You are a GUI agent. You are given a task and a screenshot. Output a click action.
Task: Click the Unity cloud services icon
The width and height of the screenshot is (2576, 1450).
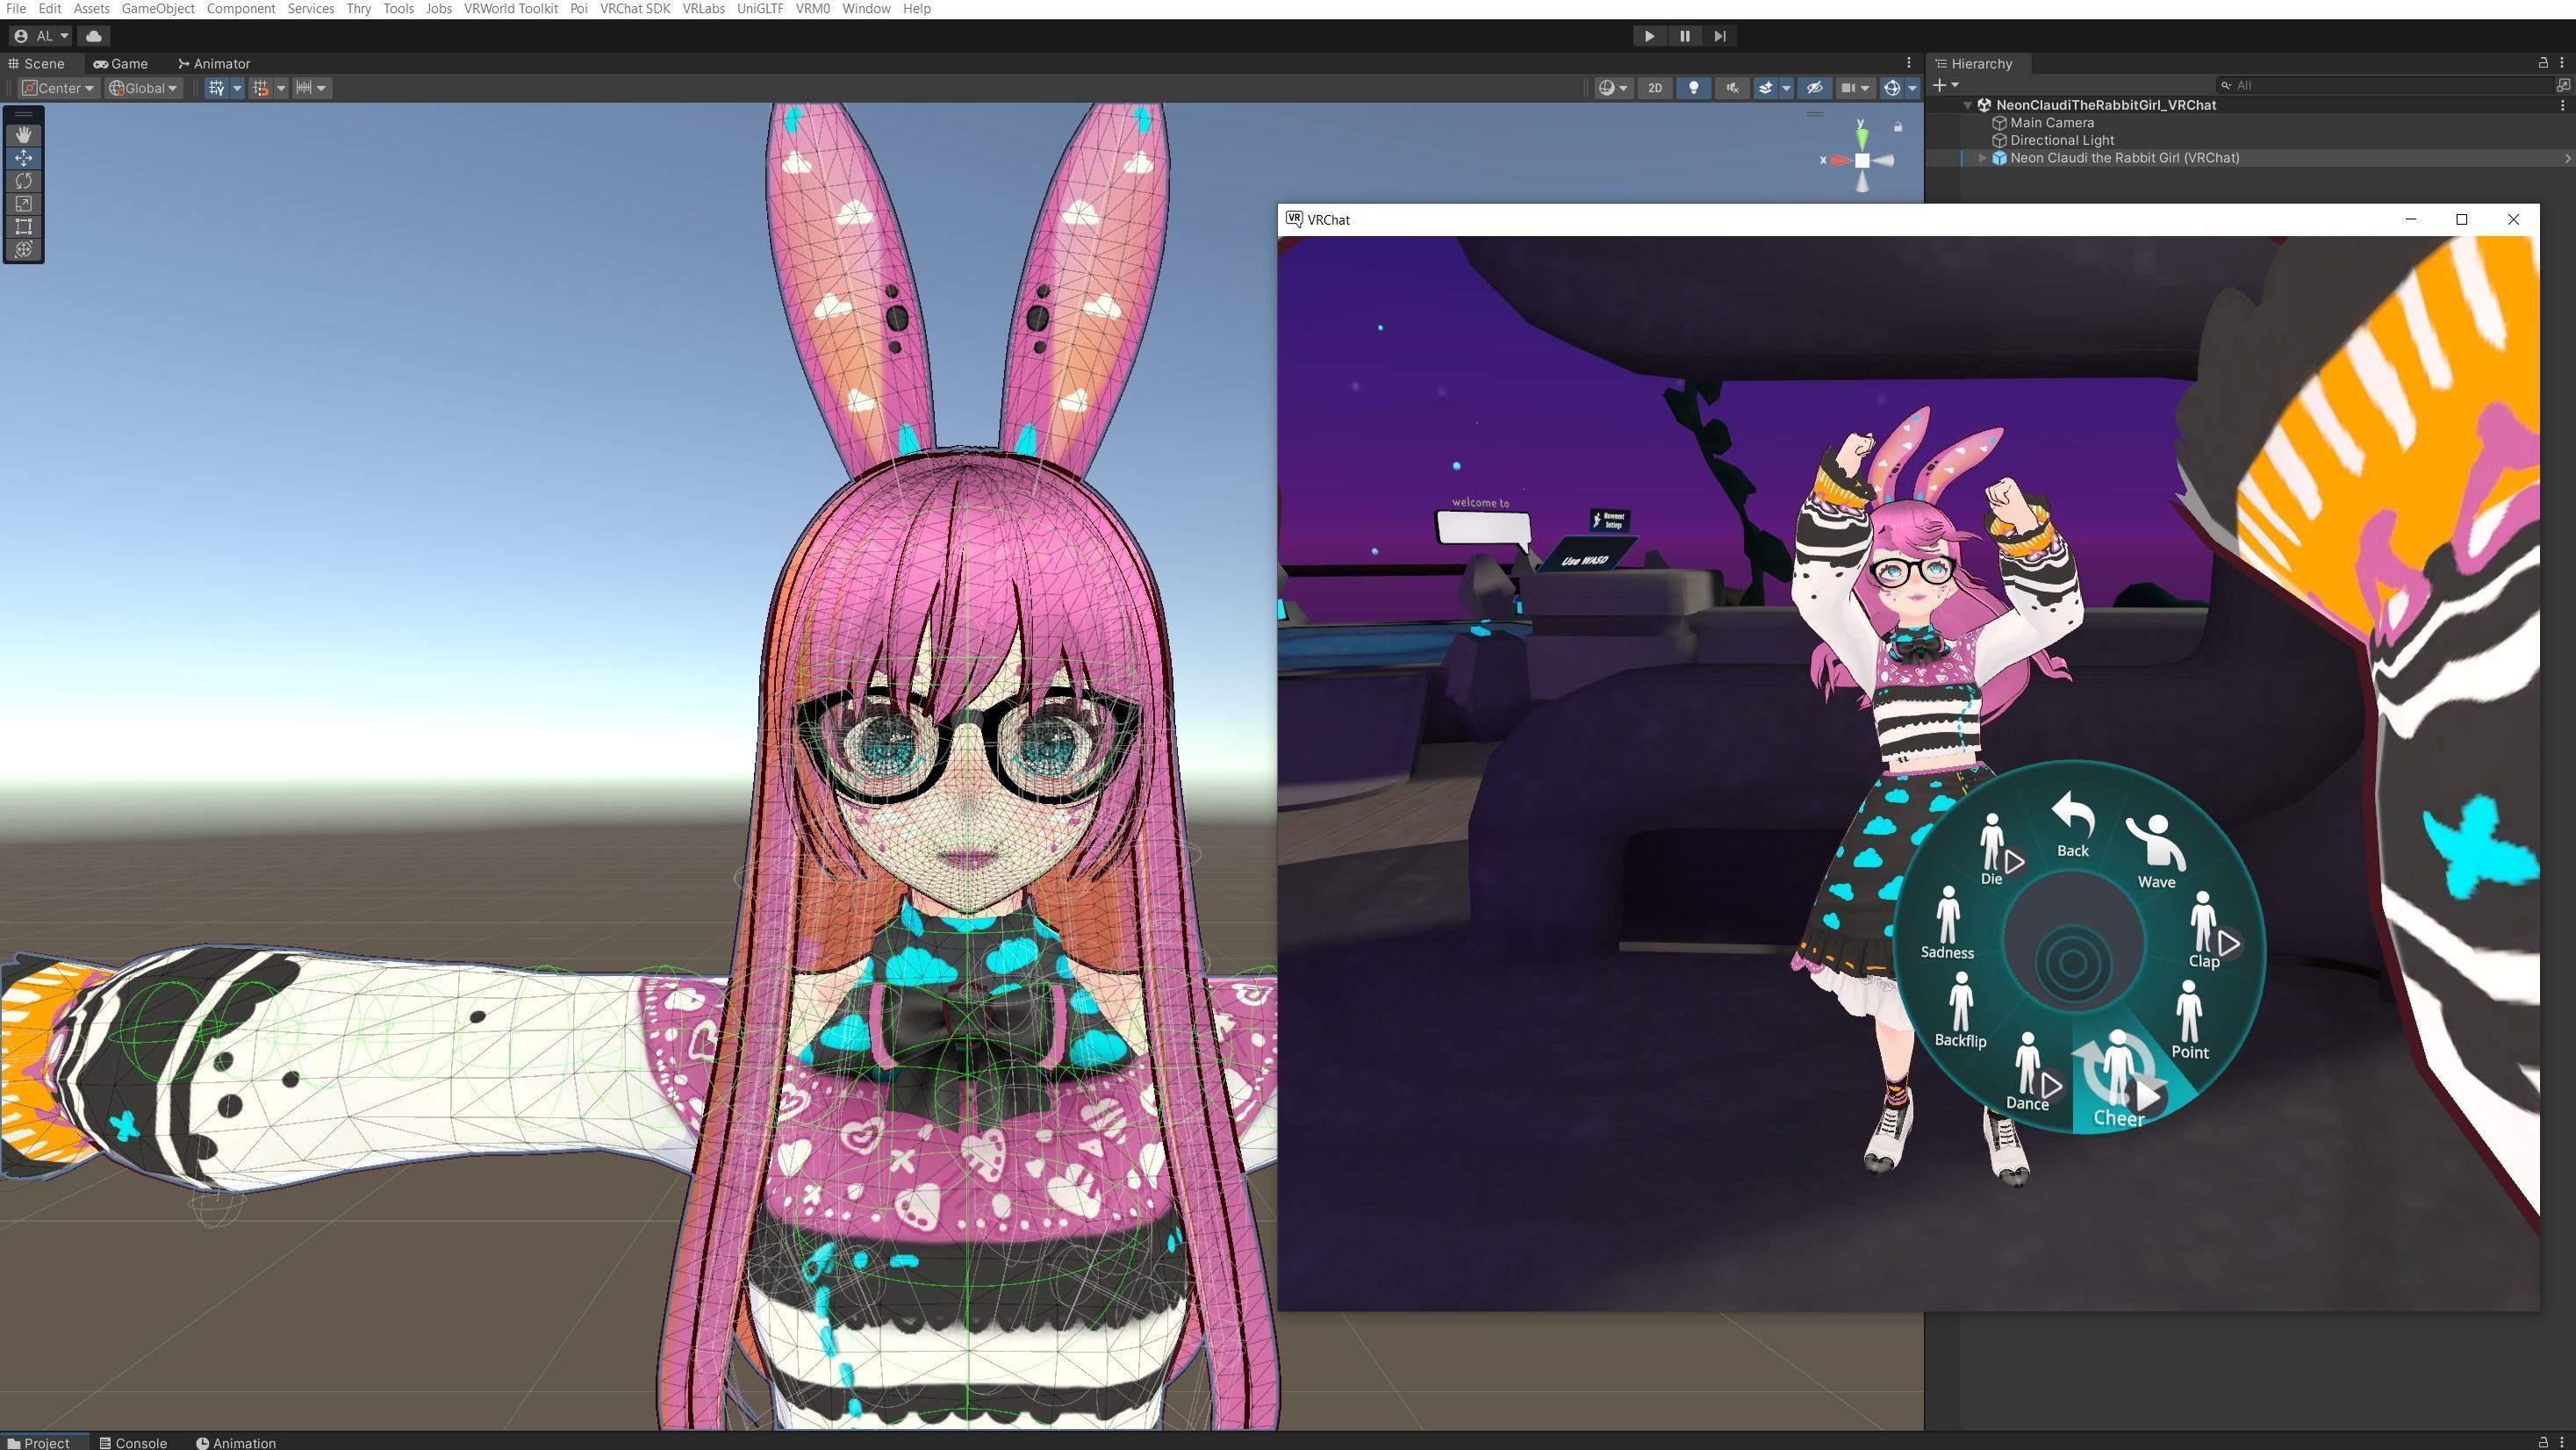point(94,36)
